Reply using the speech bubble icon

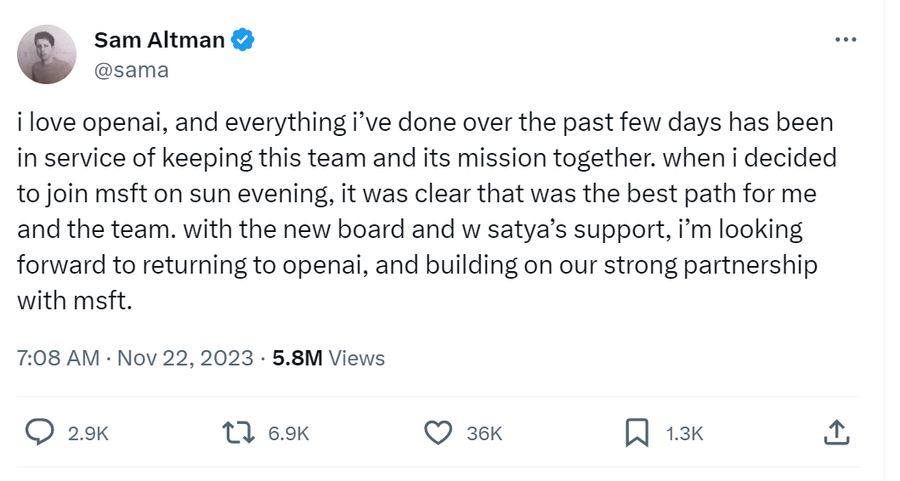pos(40,432)
